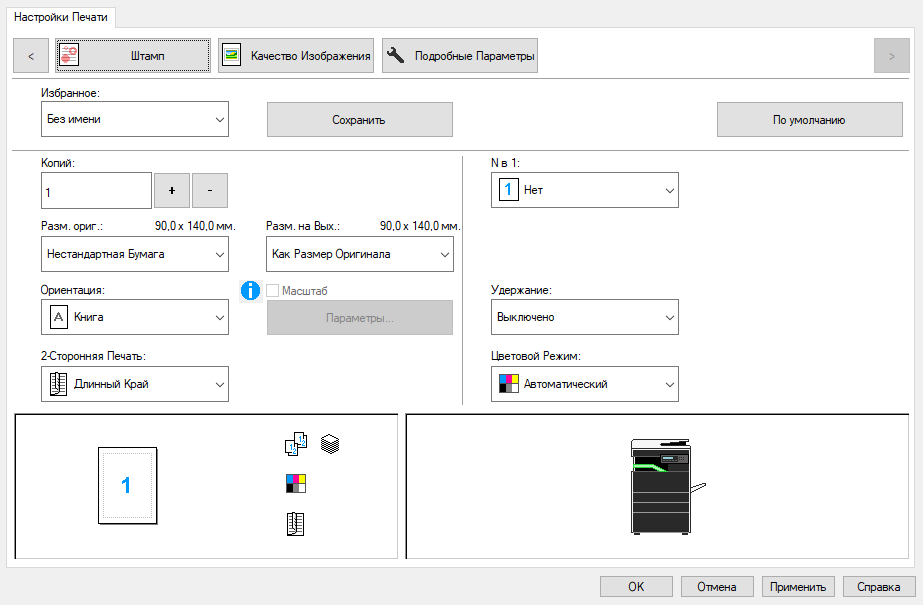Screen dimensions: 923x605
Task: Decrease copies with minus button
Action: coord(210,191)
